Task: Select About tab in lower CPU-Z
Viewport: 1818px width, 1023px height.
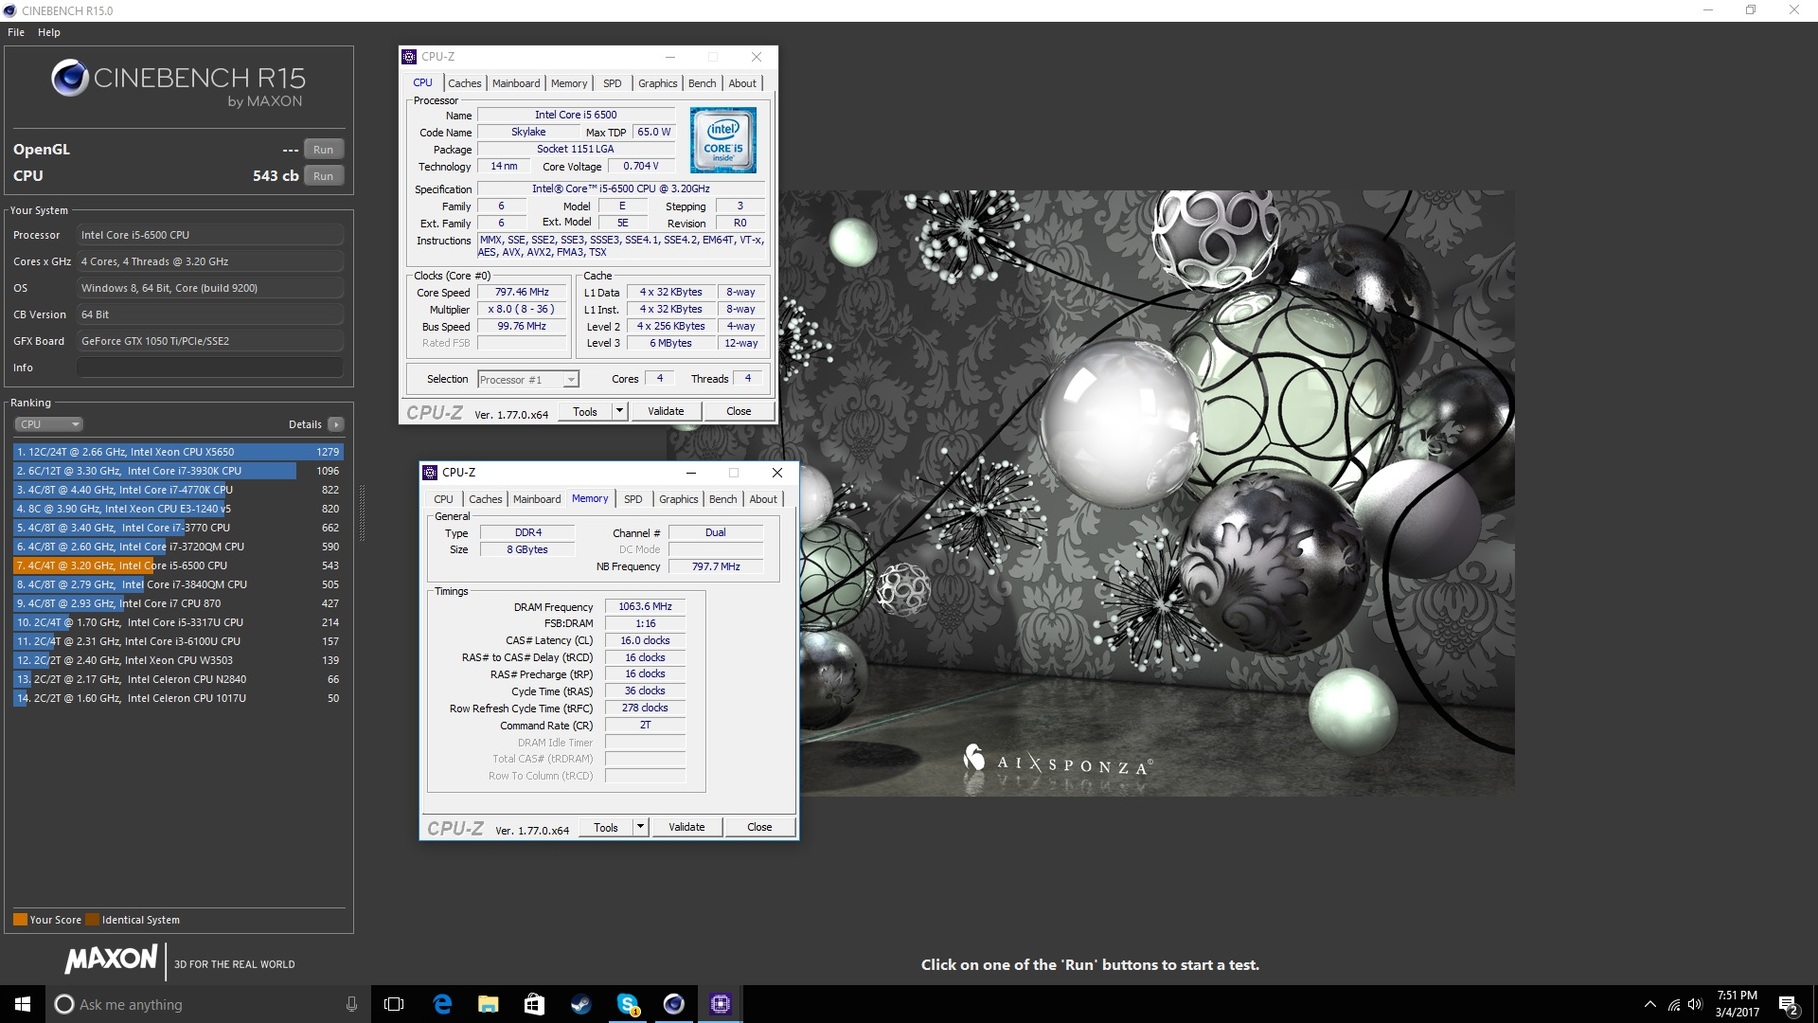Action: coord(763,499)
